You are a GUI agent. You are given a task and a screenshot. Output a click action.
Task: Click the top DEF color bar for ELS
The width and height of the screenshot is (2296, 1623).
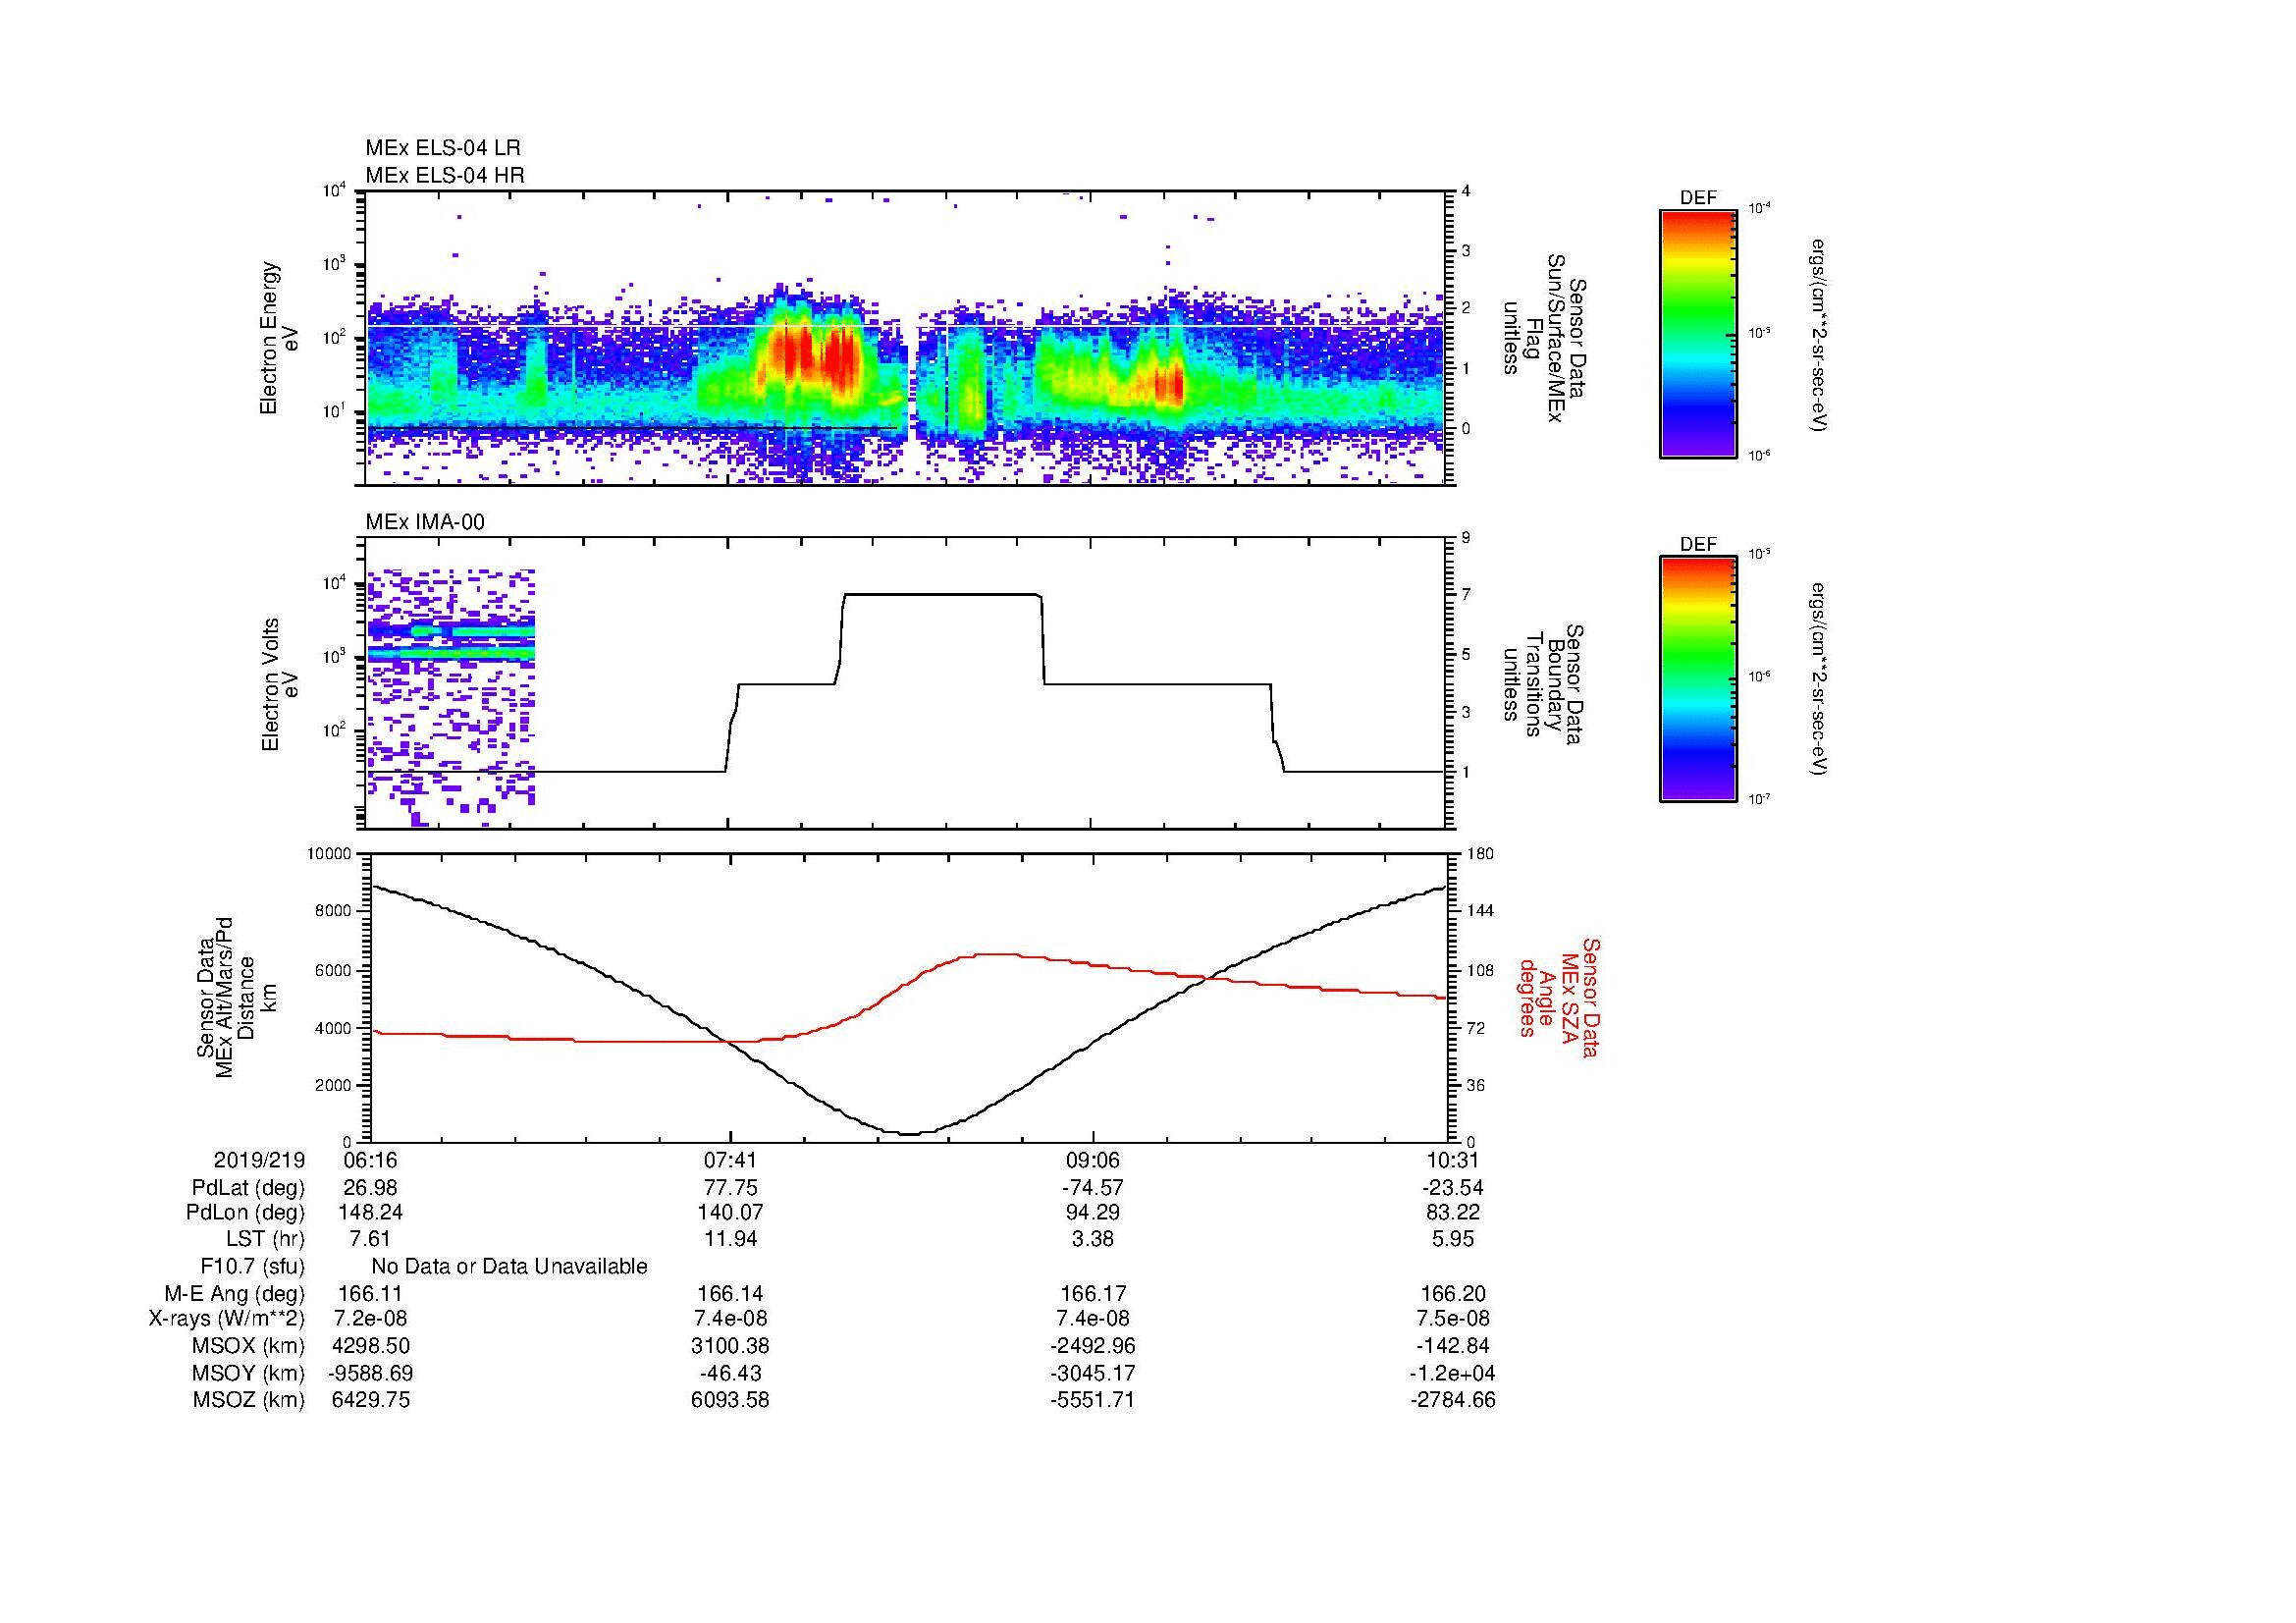[x=1698, y=333]
